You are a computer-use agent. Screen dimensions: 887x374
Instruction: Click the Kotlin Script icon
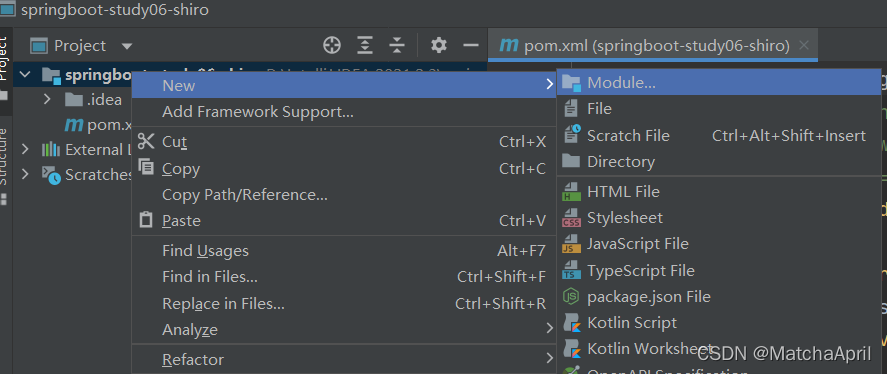[572, 323]
